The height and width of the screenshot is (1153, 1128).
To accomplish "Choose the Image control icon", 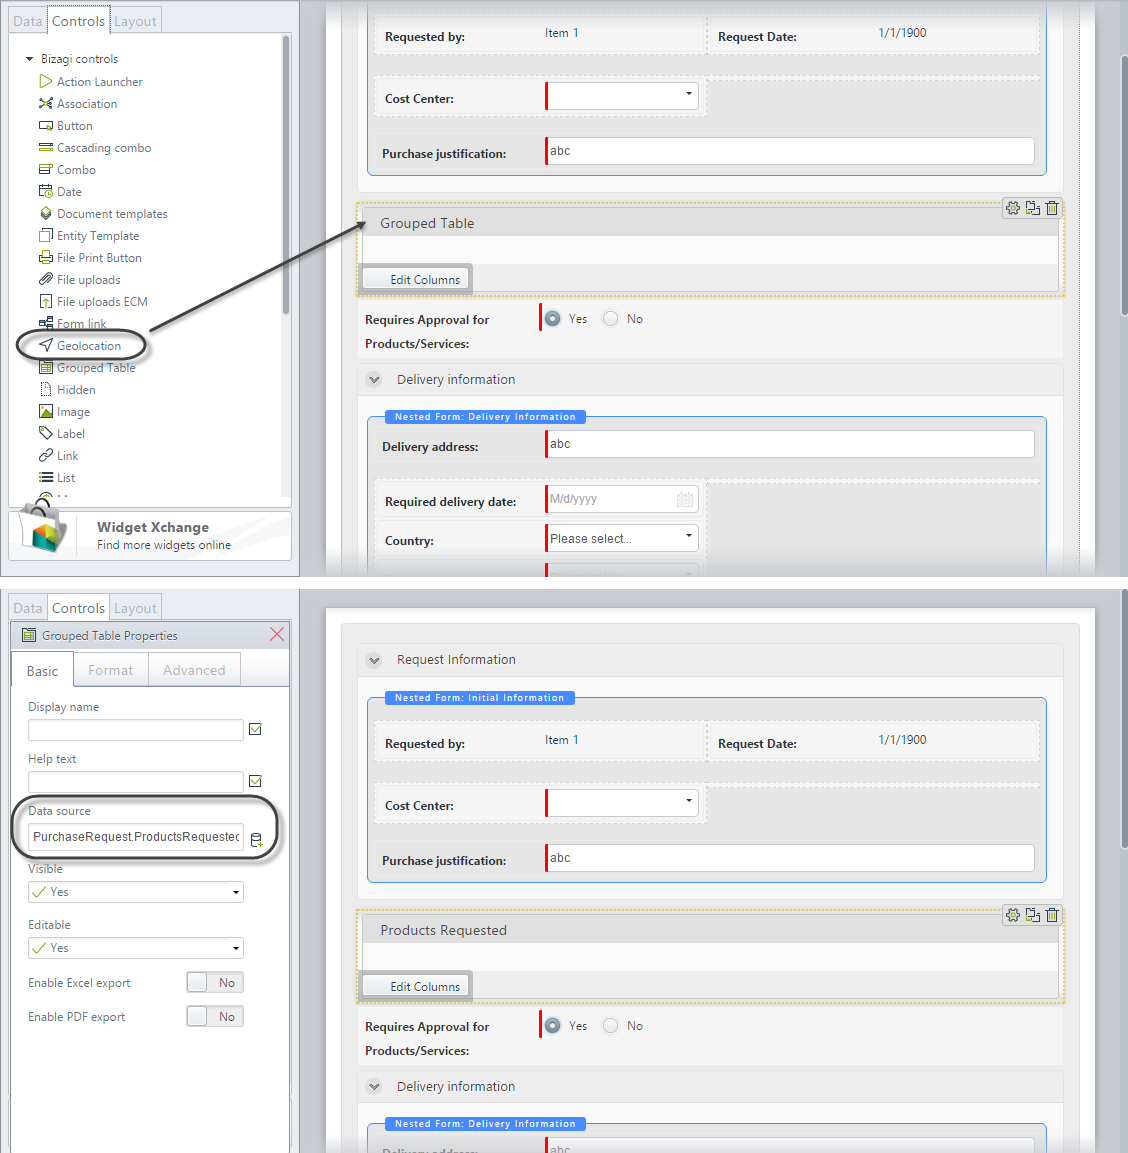I will tap(46, 411).
